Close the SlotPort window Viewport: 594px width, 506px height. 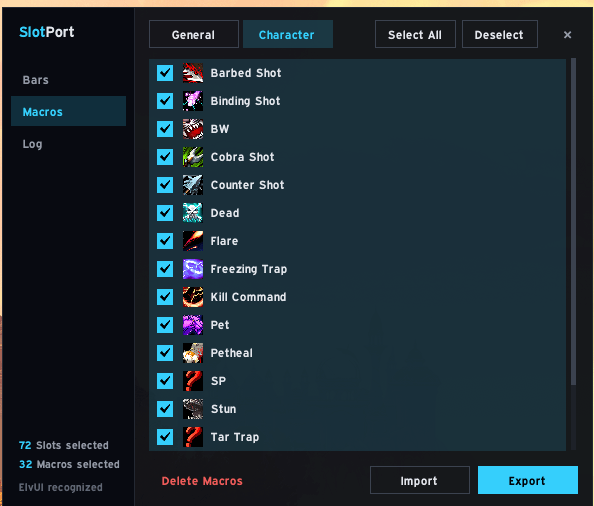coord(567,35)
